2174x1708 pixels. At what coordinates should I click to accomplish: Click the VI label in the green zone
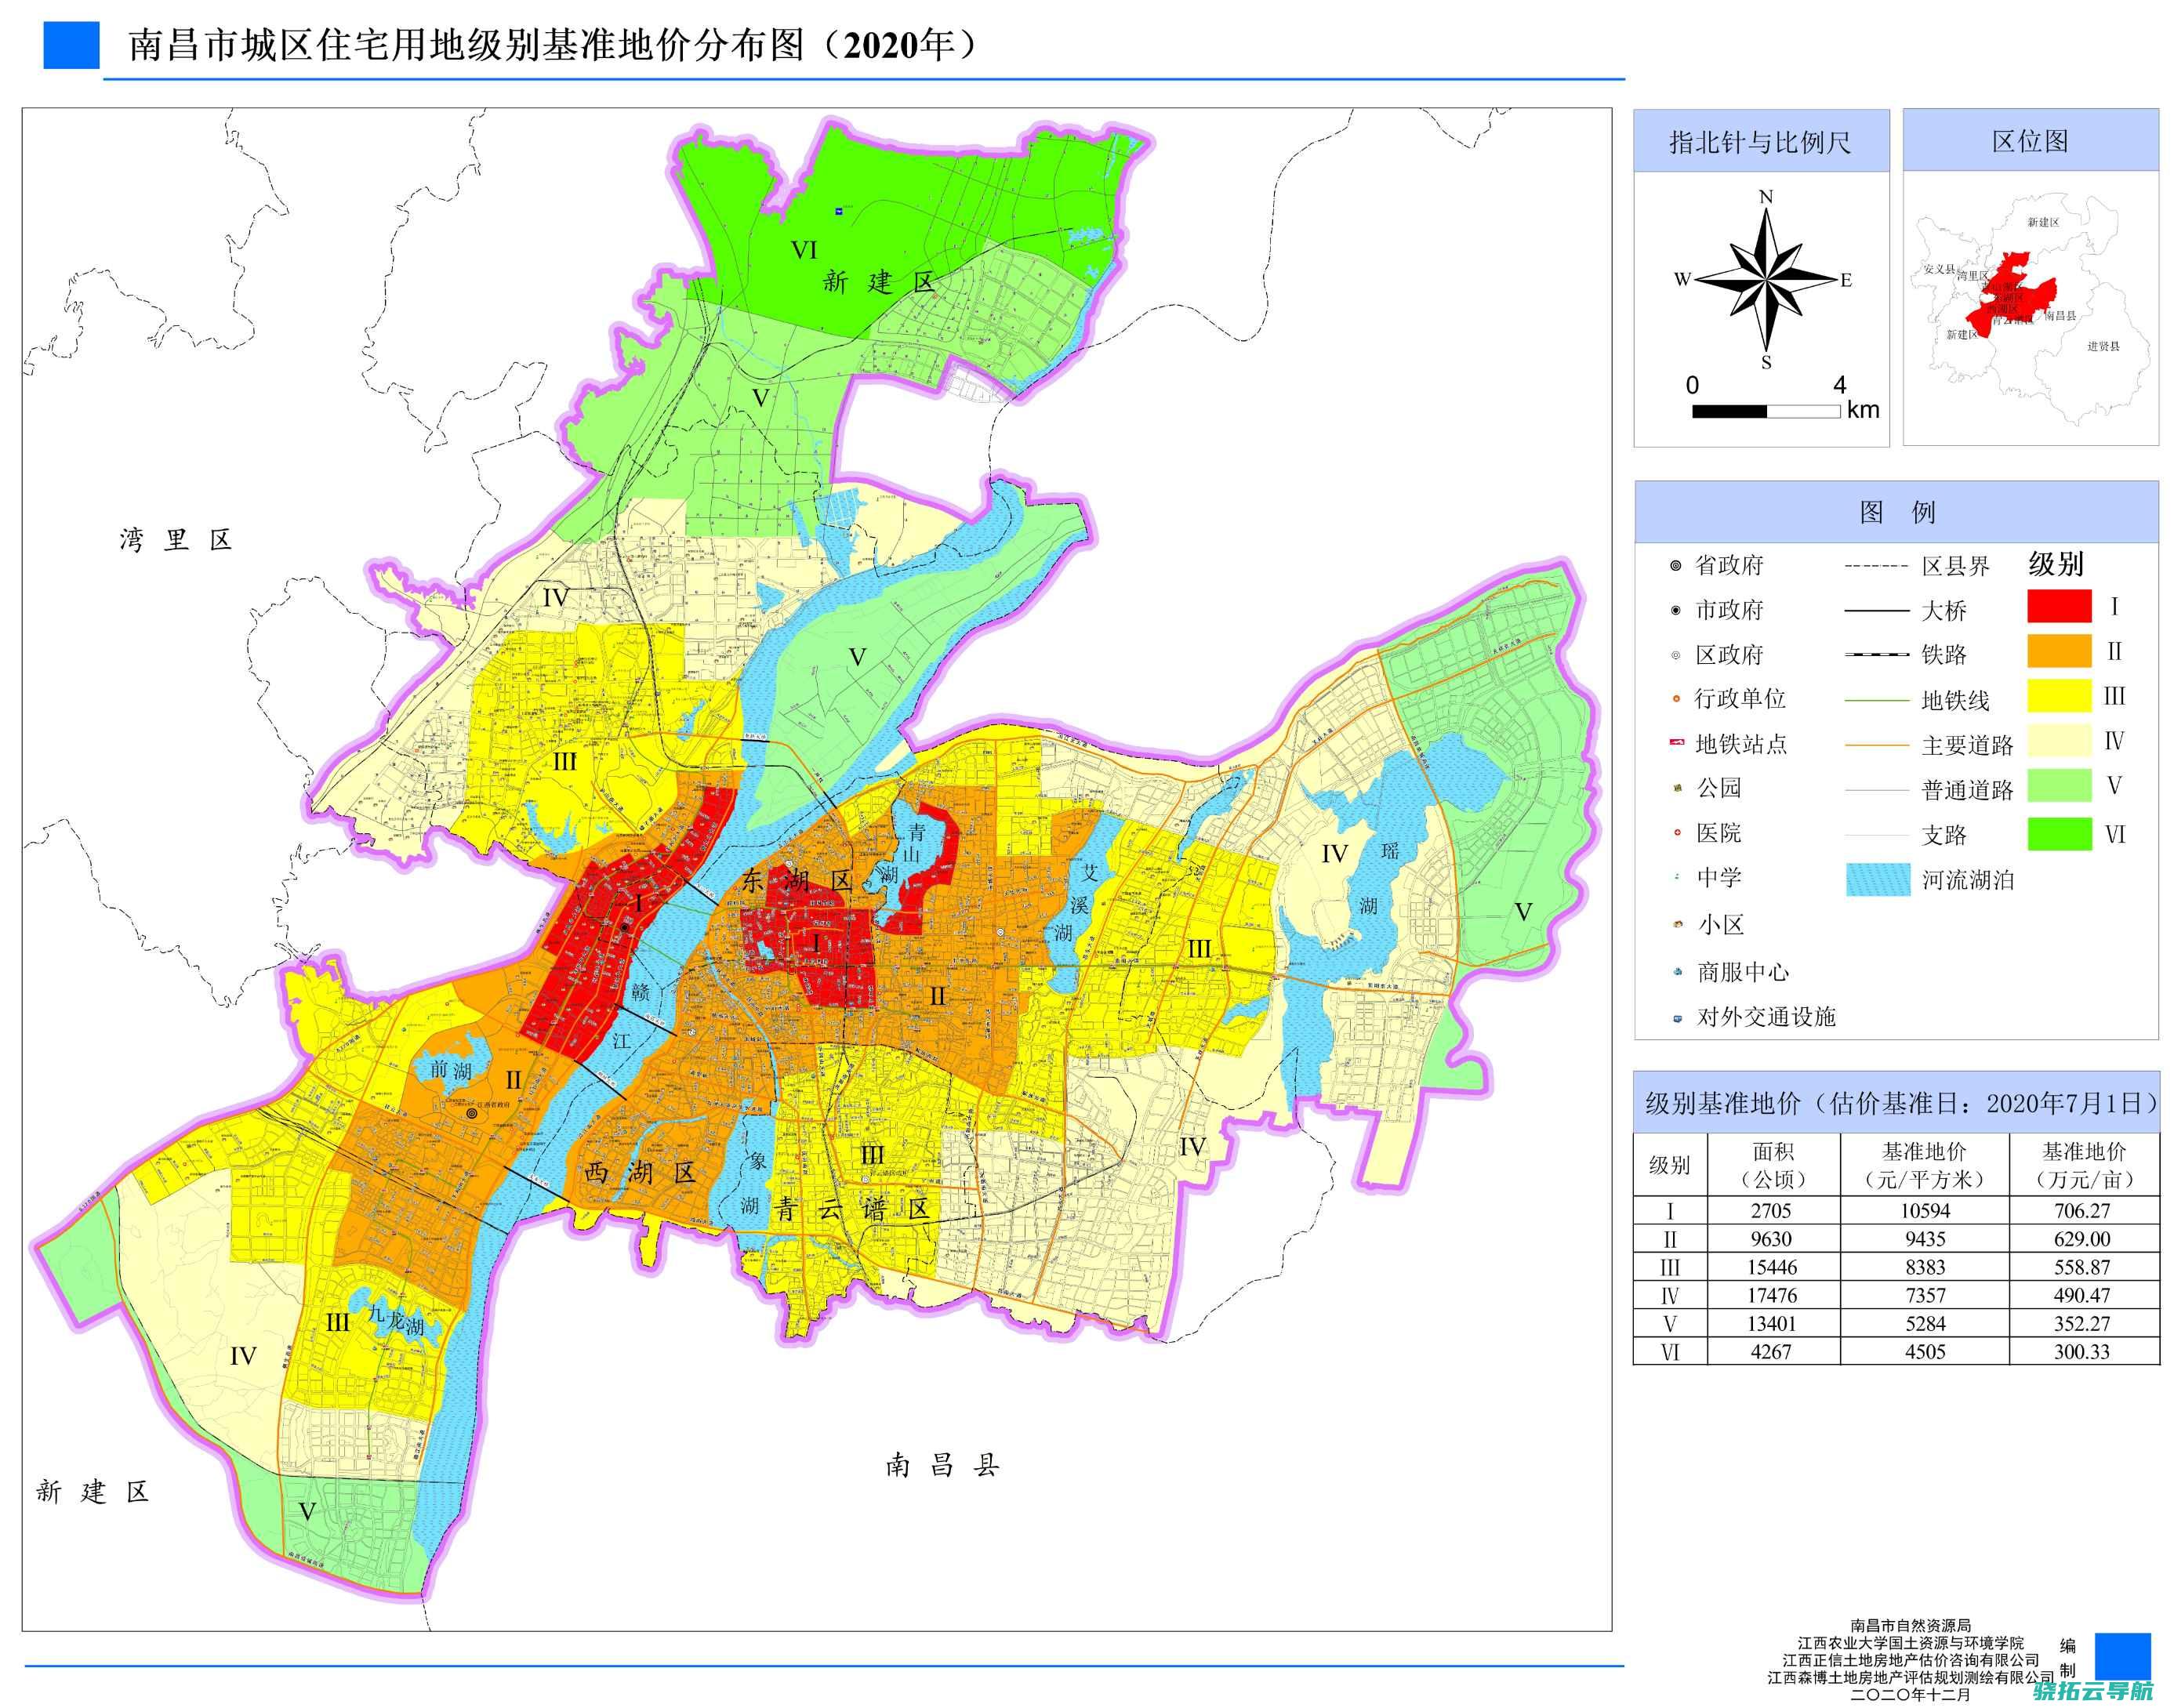click(x=804, y=250)
